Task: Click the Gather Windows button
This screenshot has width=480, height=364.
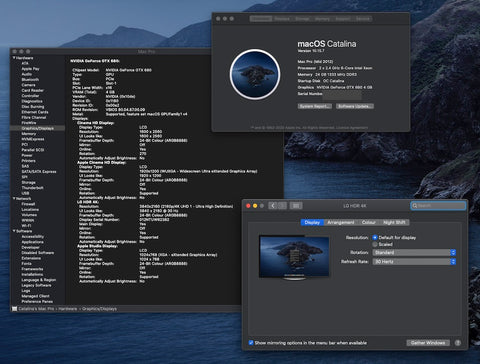Action: (428, 343)
